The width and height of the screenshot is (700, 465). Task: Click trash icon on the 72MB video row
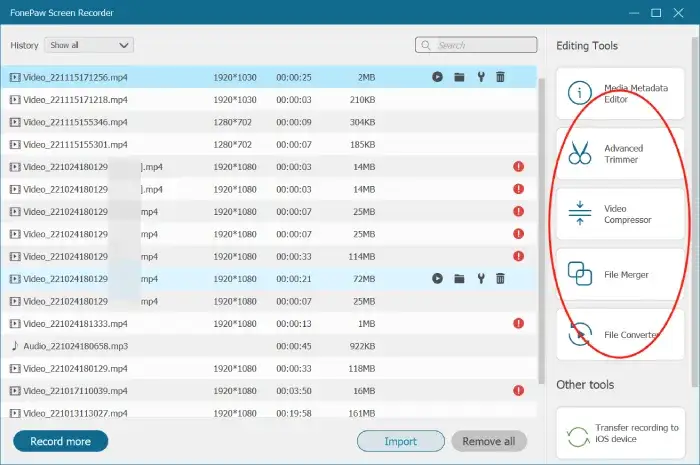coord(500,279)
